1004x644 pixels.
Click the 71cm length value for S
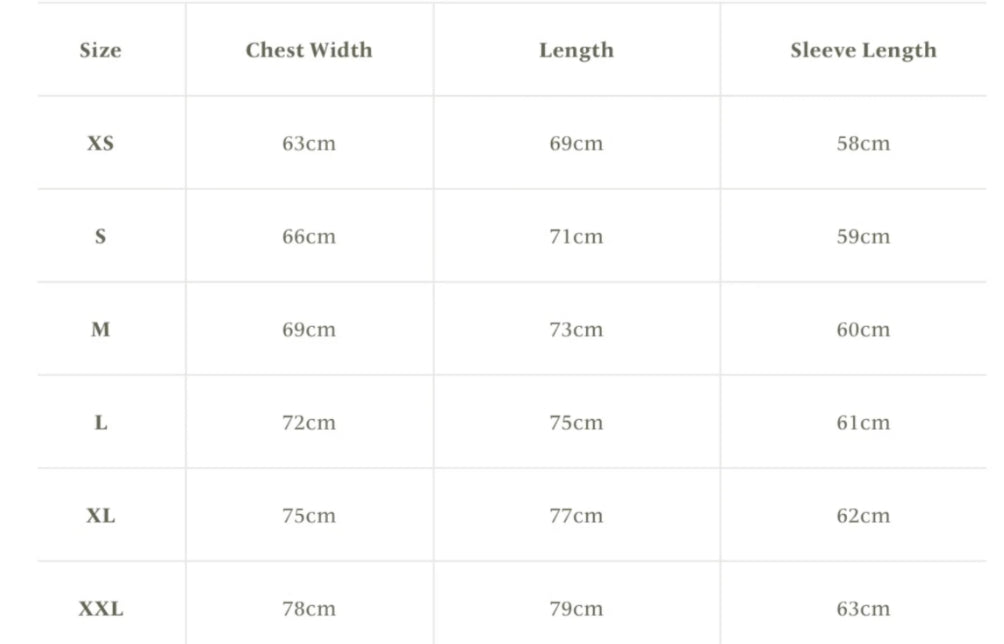tap(576, 237)
